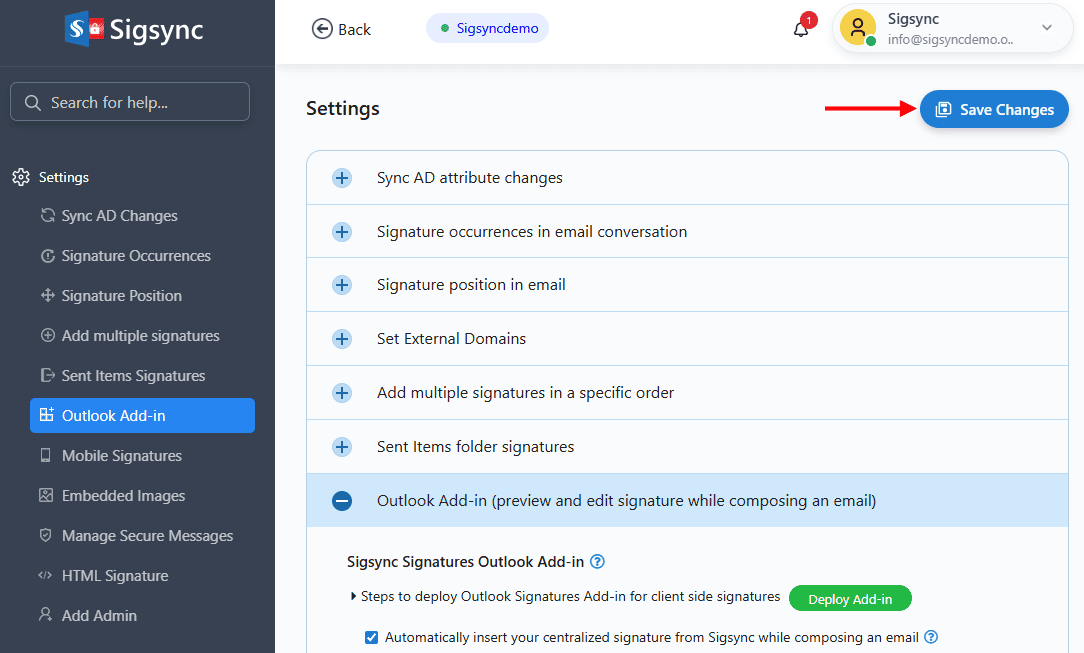Click the Sigsyncdemo tenant badge

point(488,28)
